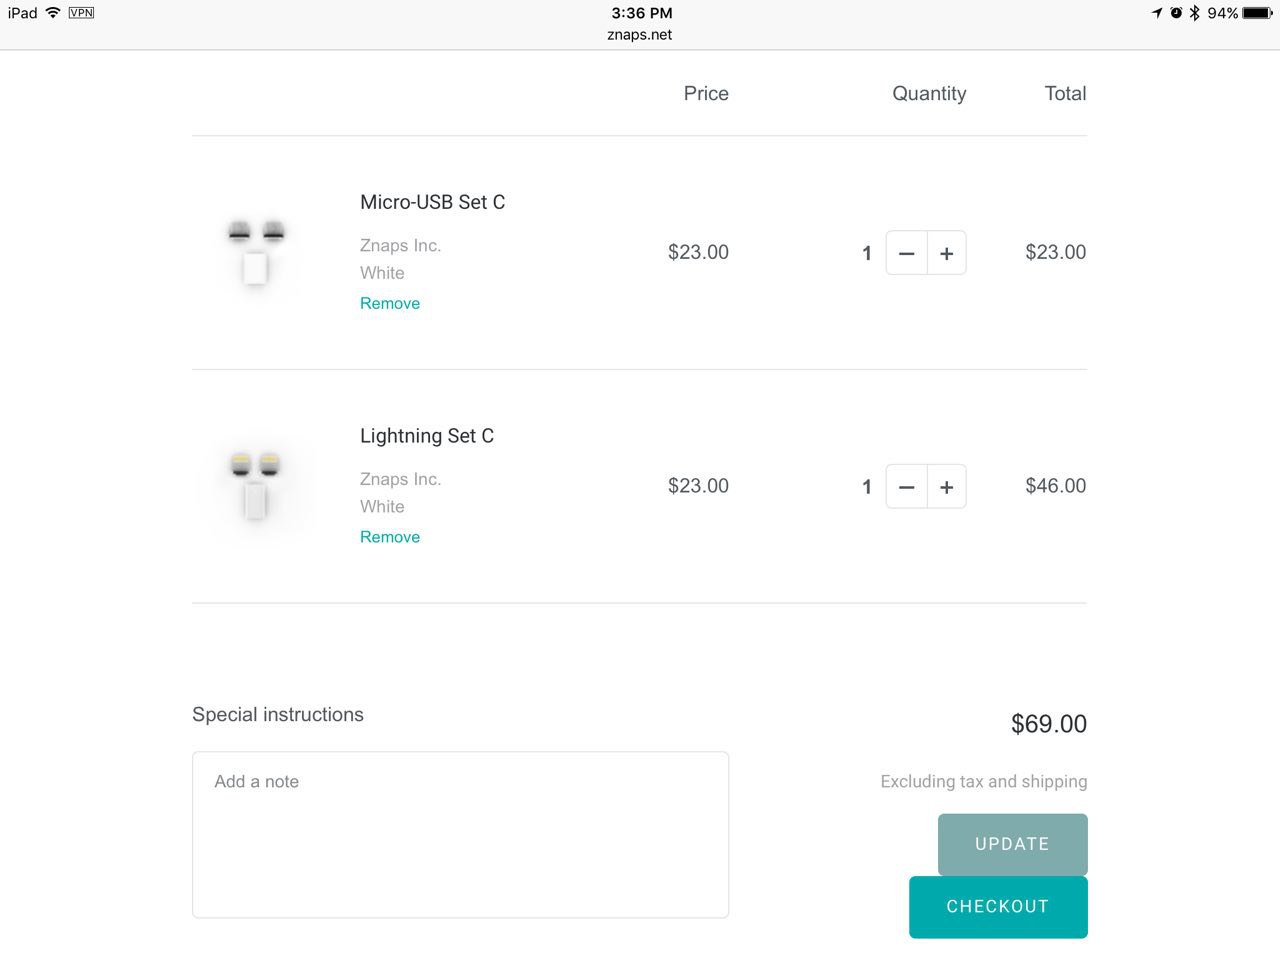
Task: Decrease Micro-USB Set C quantity with minus
Action: (906, 253)
